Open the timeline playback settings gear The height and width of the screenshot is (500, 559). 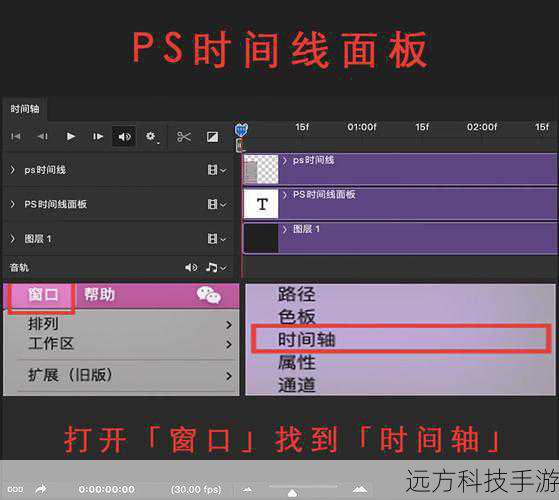point(151,136)
